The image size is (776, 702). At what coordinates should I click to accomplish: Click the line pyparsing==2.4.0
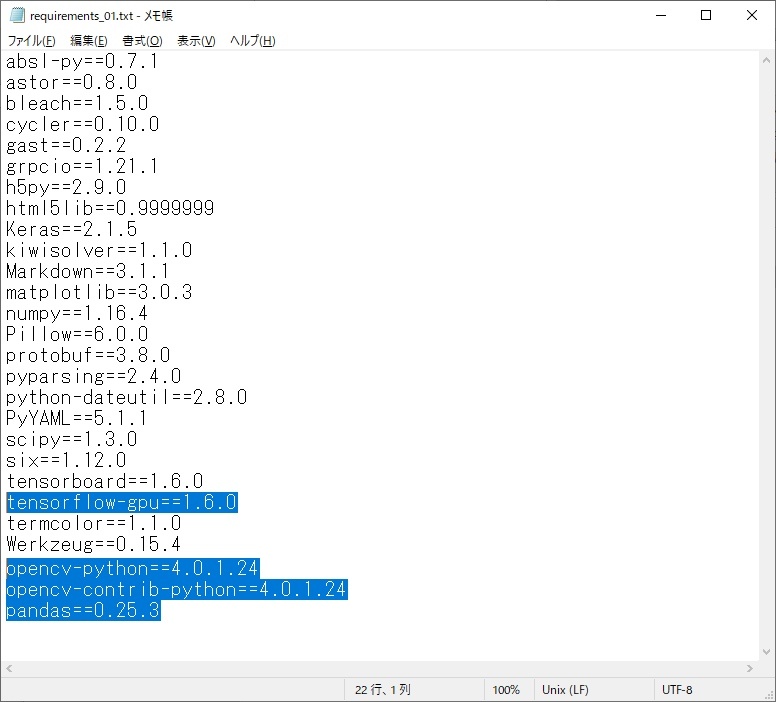[x=94, y=376]
